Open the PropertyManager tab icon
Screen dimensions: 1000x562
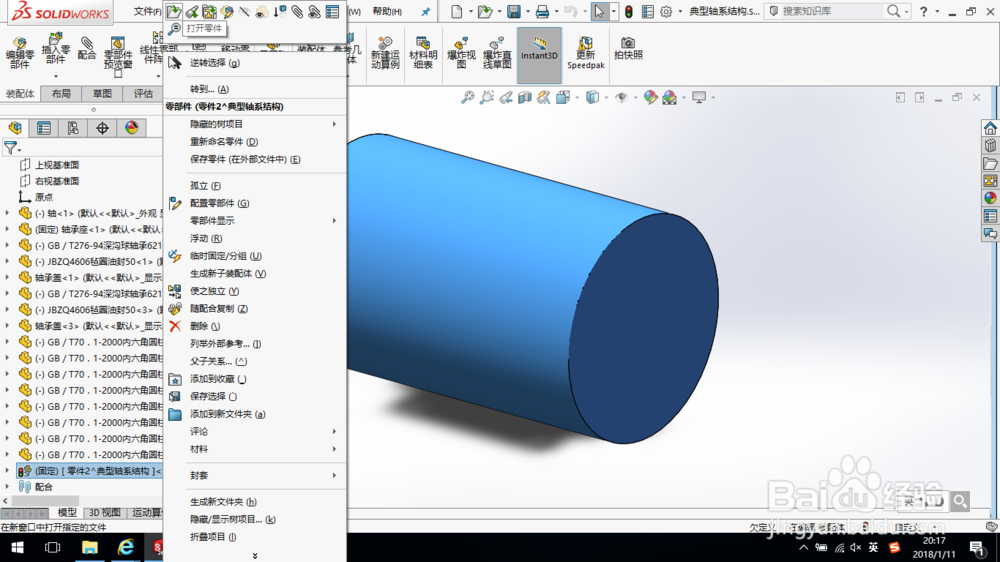tap(44, 128)
